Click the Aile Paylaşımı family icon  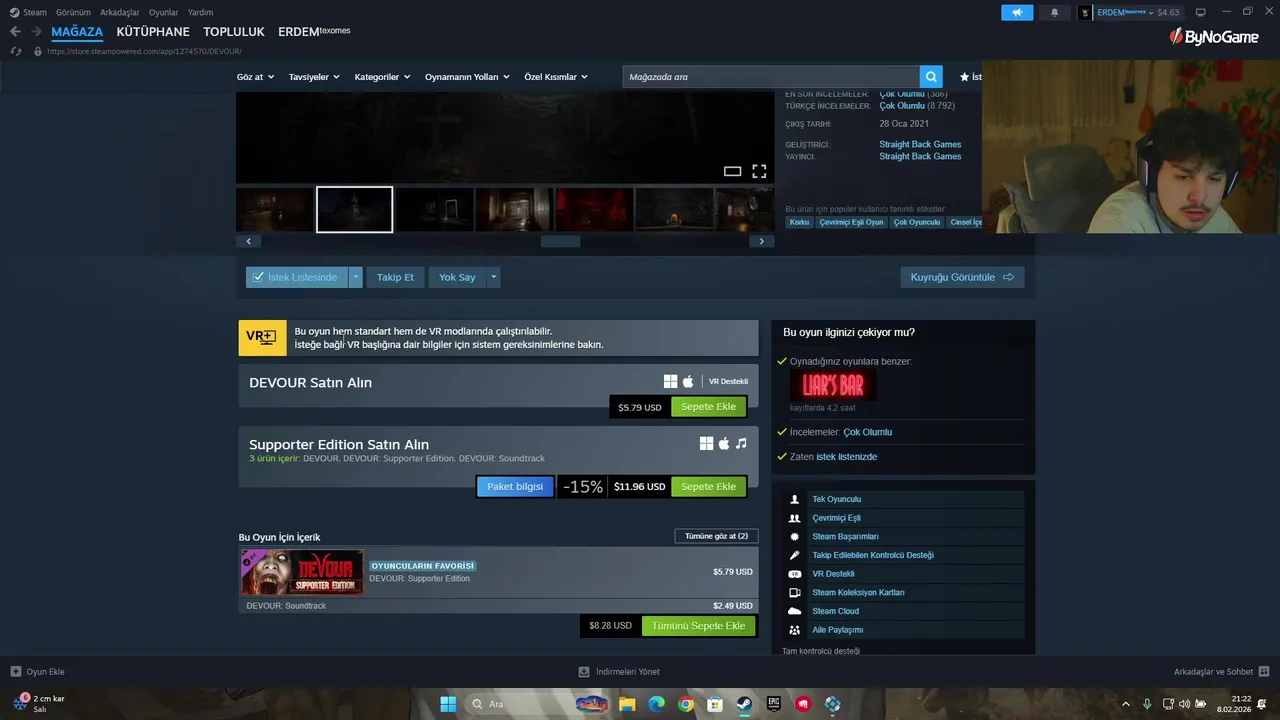(795, 630)
